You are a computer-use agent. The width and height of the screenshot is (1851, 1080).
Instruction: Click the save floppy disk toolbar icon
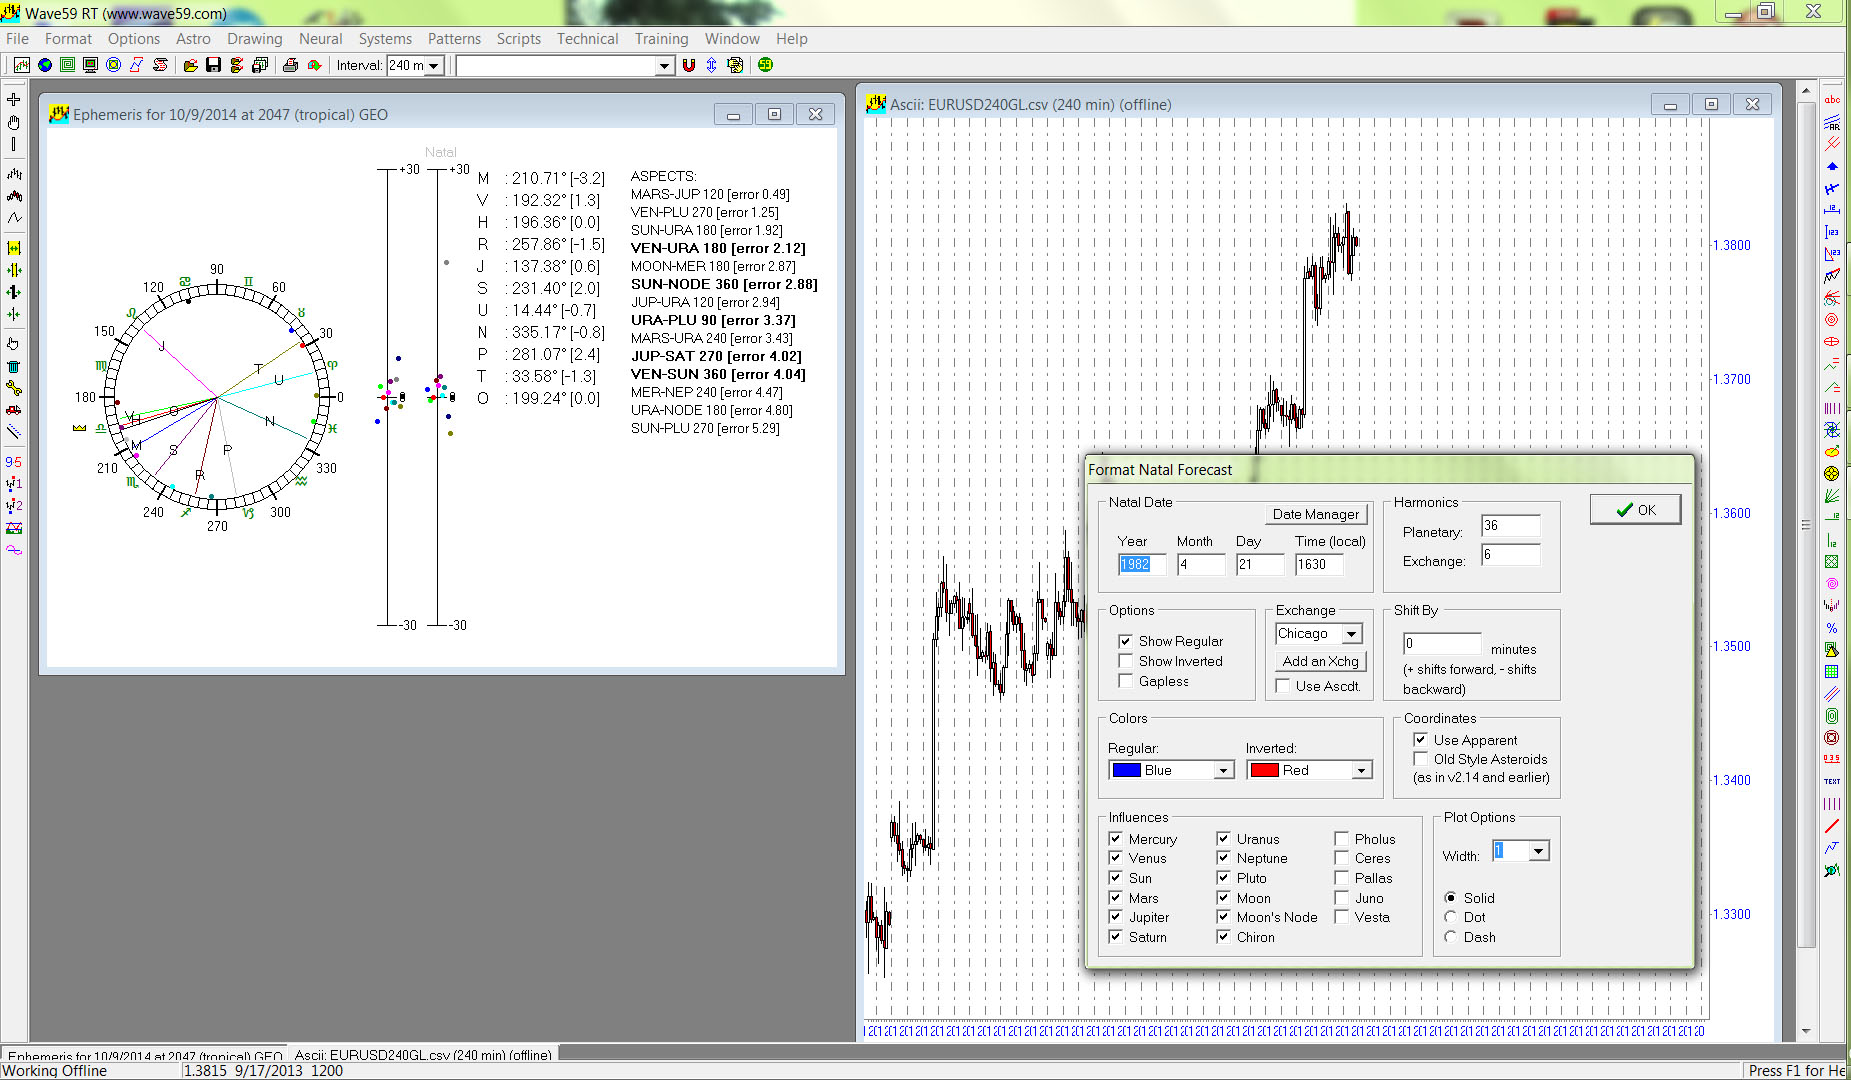coord(213,65)
